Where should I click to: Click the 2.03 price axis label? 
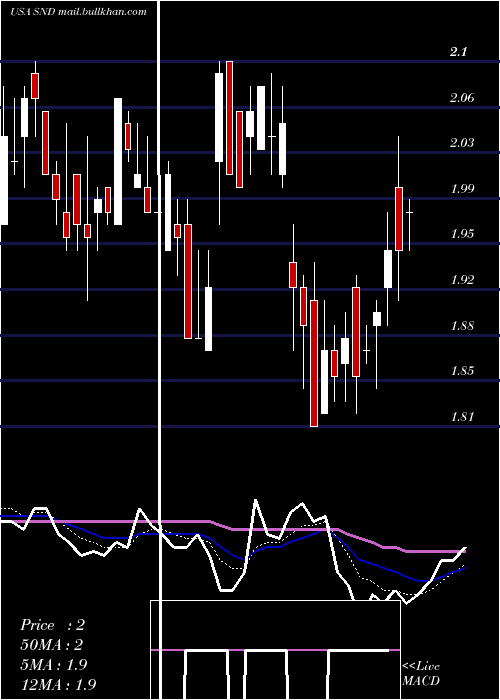[462, 143]
